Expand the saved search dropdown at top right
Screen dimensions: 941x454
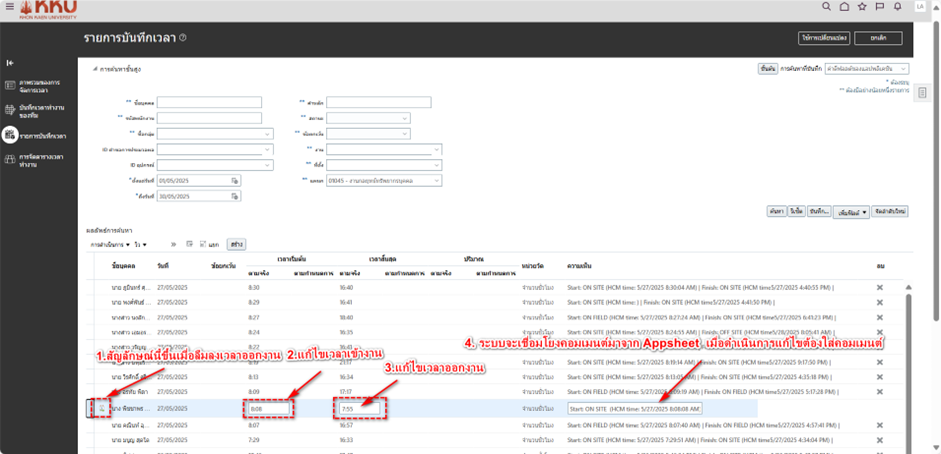[902, 68]
